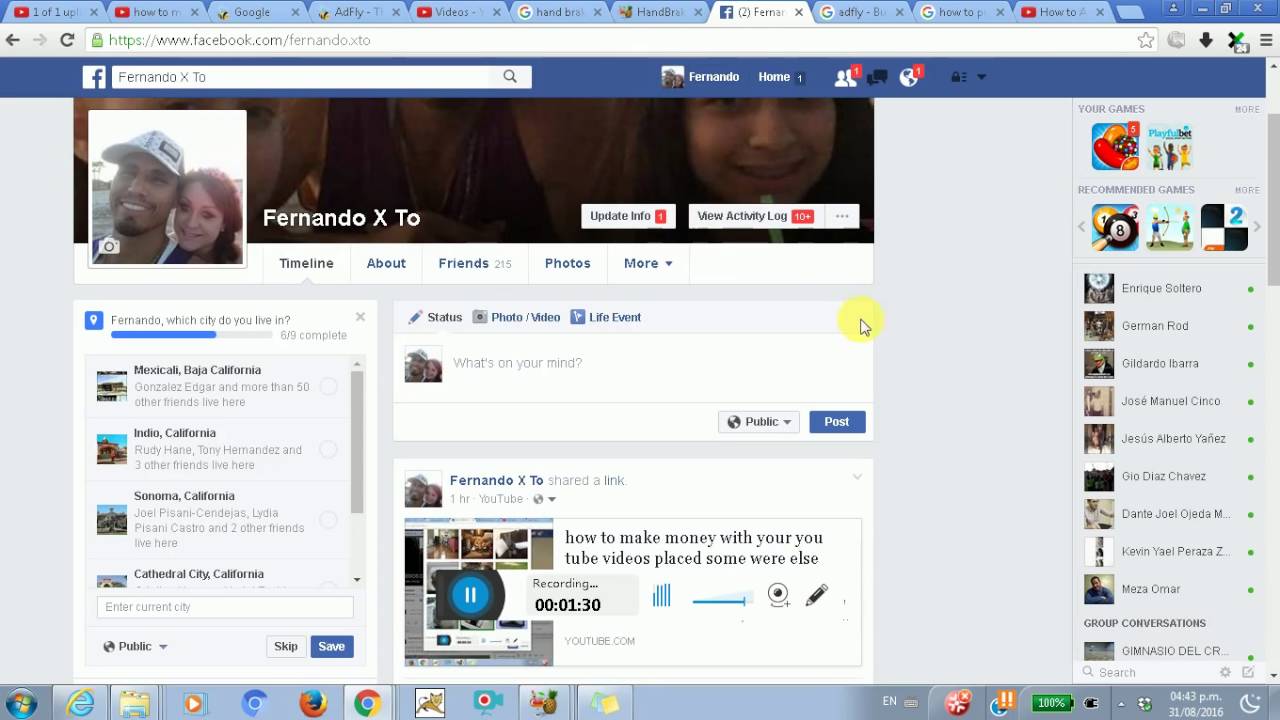Click the Facebook logo icon
This screenshot has height=720, width=1280.
point(95,77)
